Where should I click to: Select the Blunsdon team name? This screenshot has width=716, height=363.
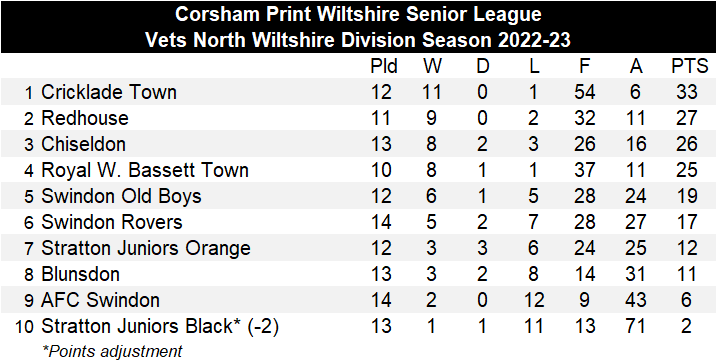(80, 274)
